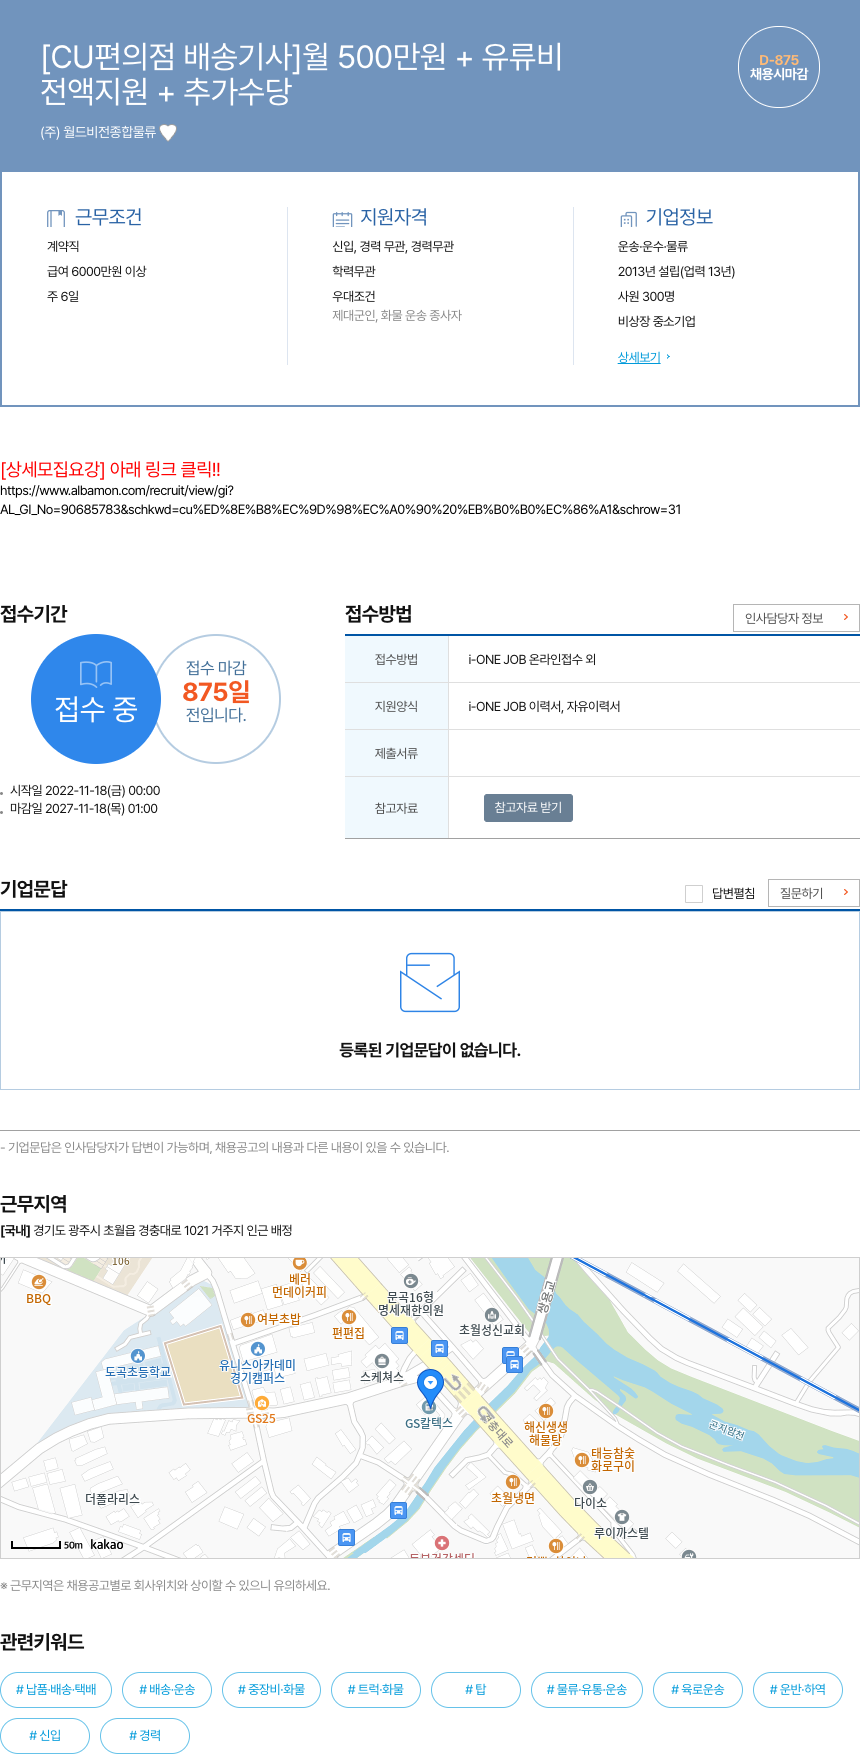Viewport: 860px width, 1755px height.
Task: Select the # 물류·유통·운송 keyword tag
Action: tap(587, 1690)
